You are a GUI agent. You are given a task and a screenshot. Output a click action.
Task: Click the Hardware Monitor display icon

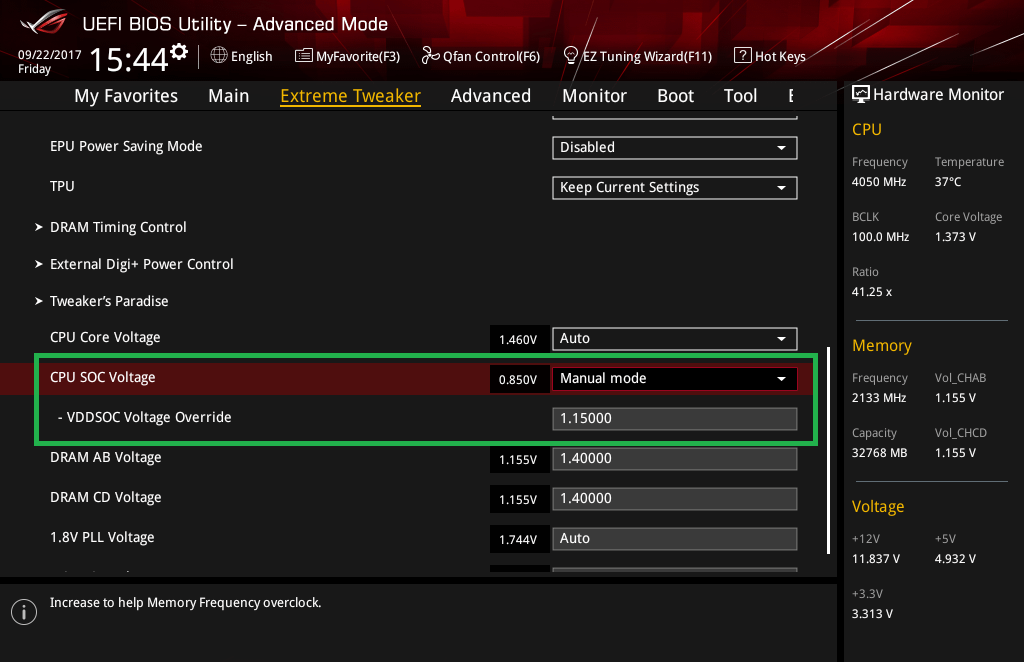861,95
